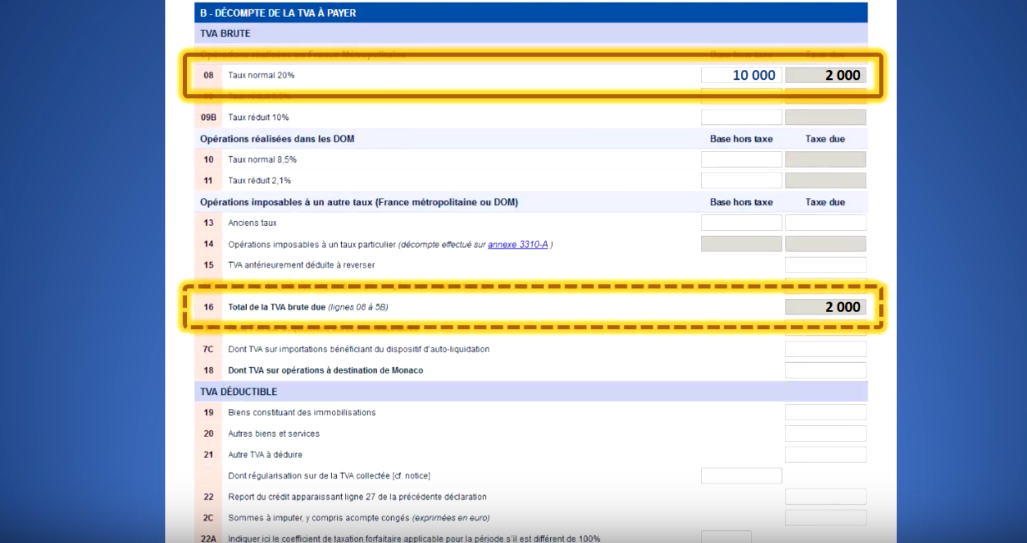Select line 13 Anciens taux taxe due field
The image size is (1027, 543).
point(825,223)
